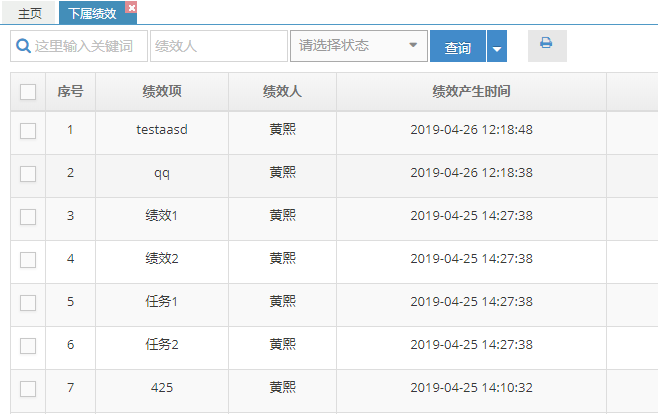Check the row for 425
This screenshot has width=658, height=414.
pos(28,388)
